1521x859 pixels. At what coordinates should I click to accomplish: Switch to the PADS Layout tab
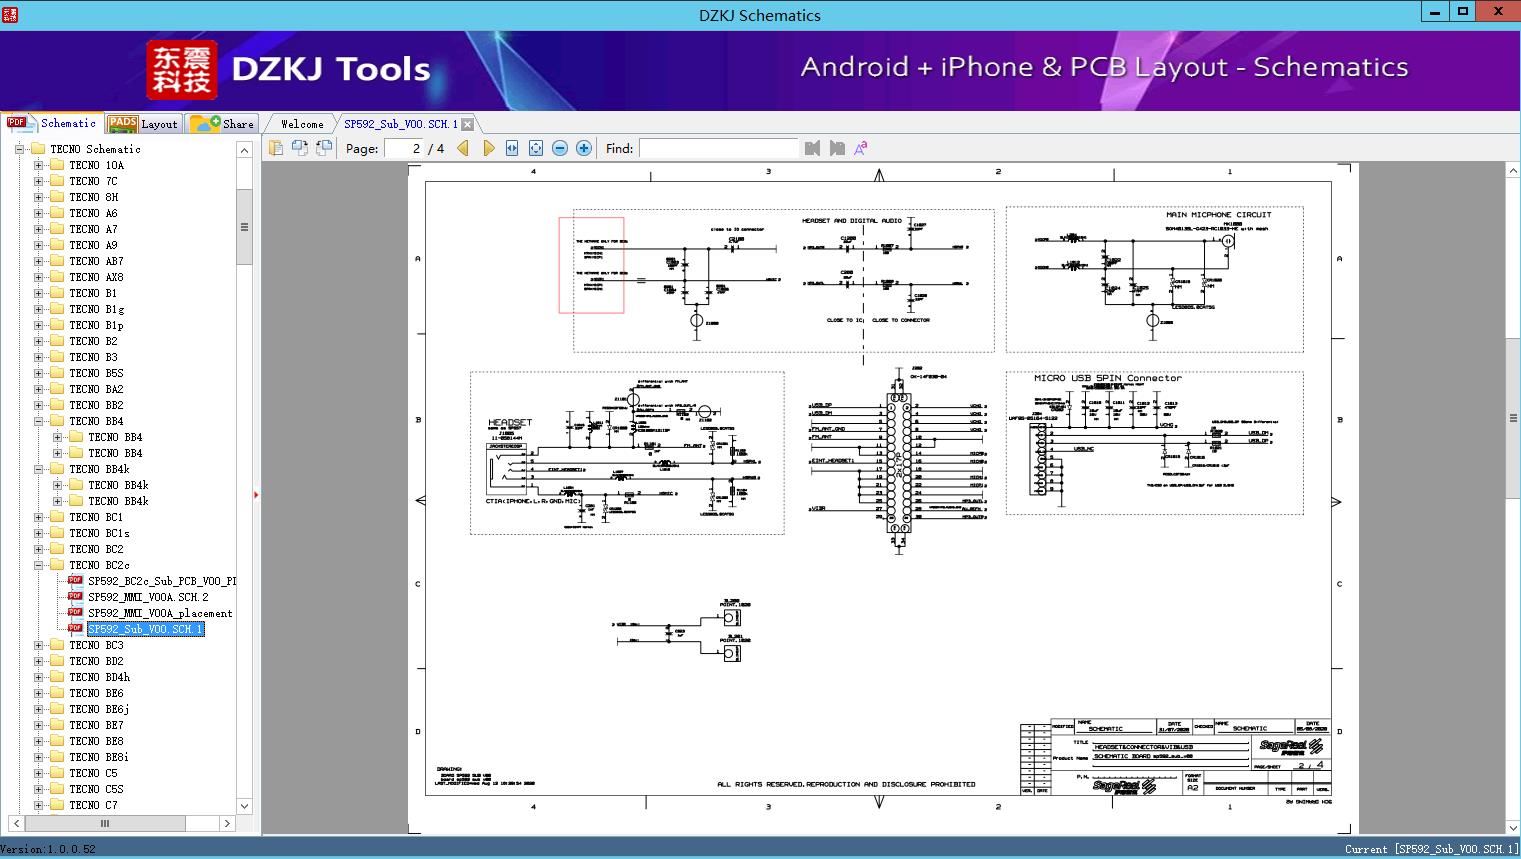coord(143,124)
